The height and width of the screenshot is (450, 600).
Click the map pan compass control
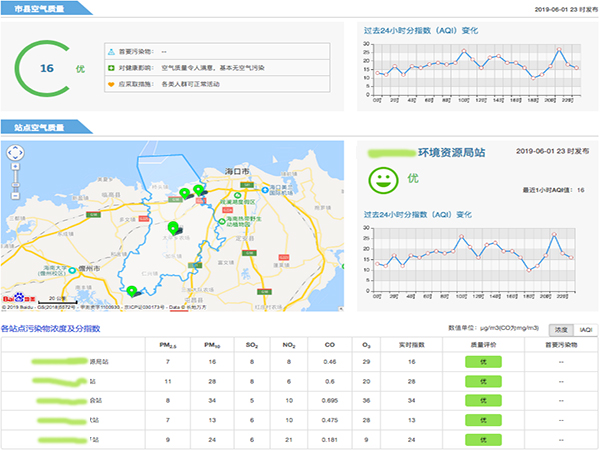click(15, 153)
